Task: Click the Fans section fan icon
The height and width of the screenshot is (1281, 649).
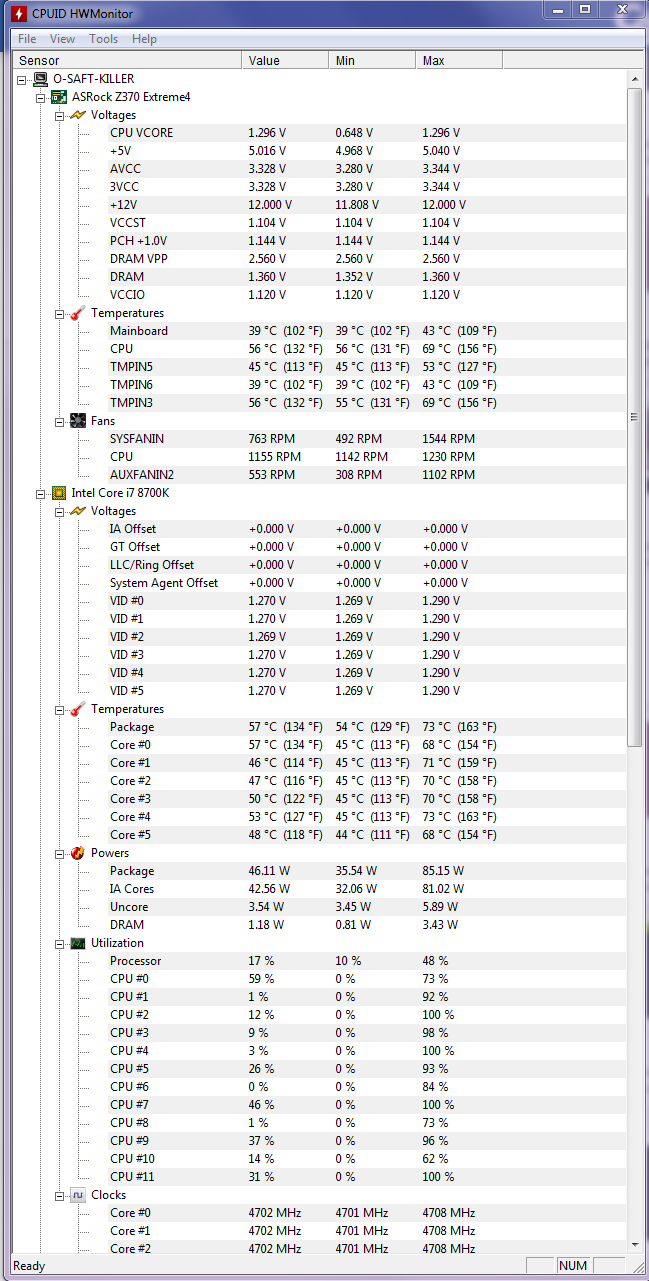Action: pos(77,421)
